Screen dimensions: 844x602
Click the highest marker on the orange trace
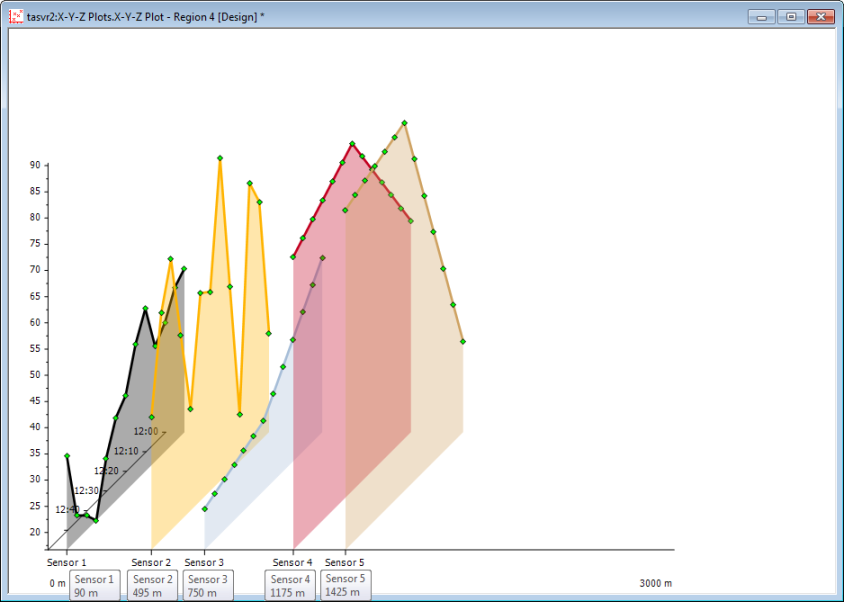[x=220, y=158]
